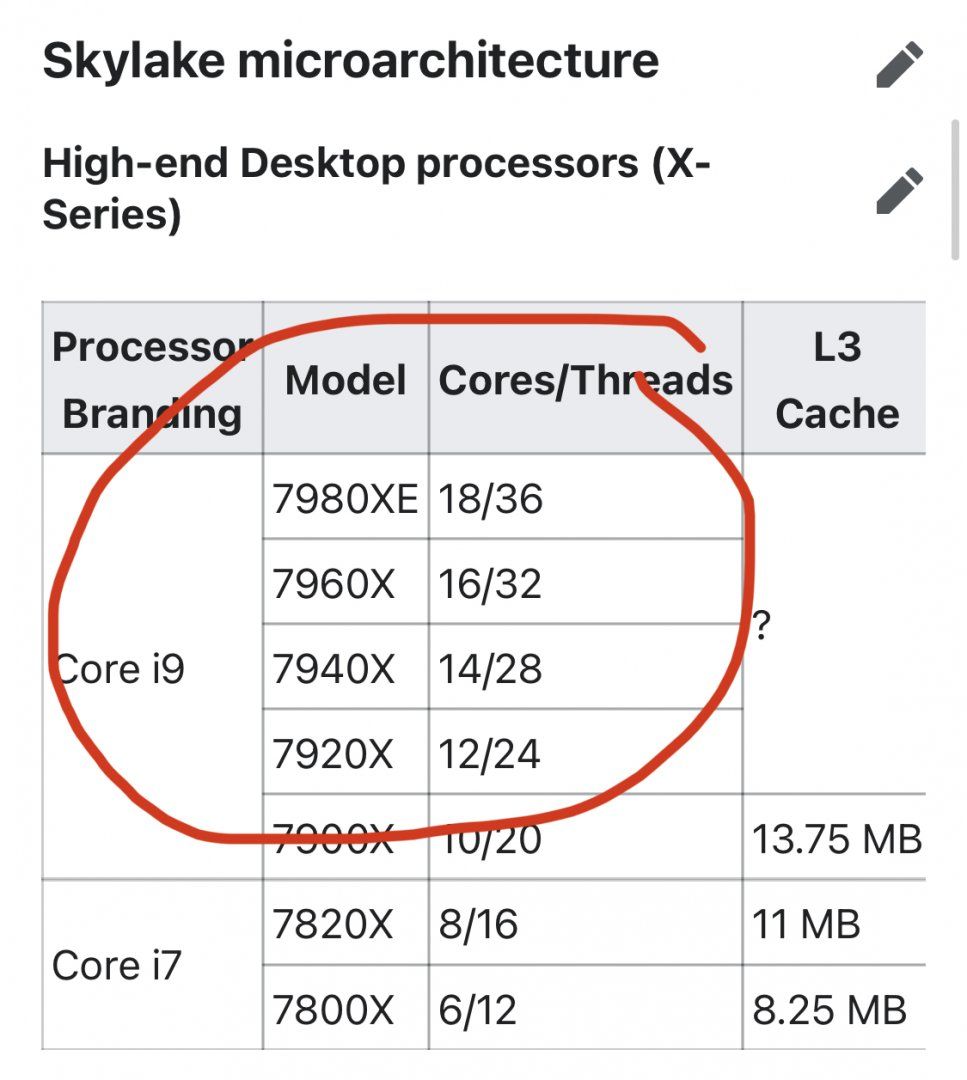Click the Processor Branding column header
The height and width of the screenshot is (1080, 967).
pos(152,378)
